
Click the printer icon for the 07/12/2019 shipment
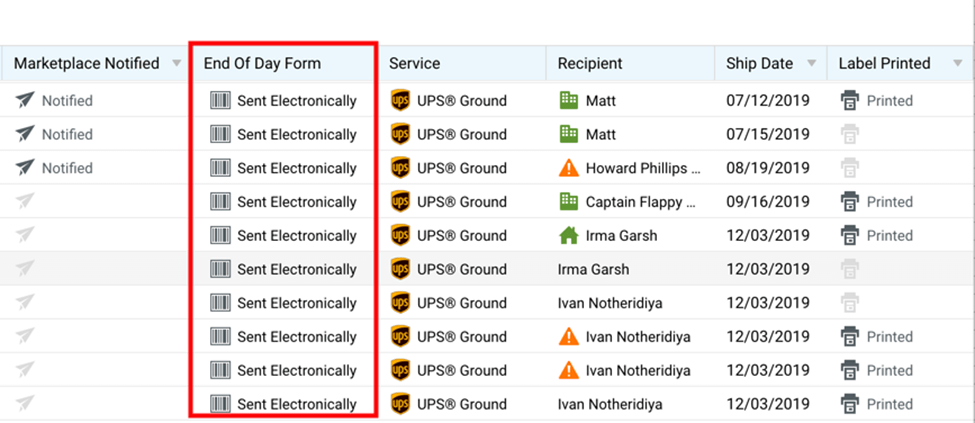tap(850, 100)
